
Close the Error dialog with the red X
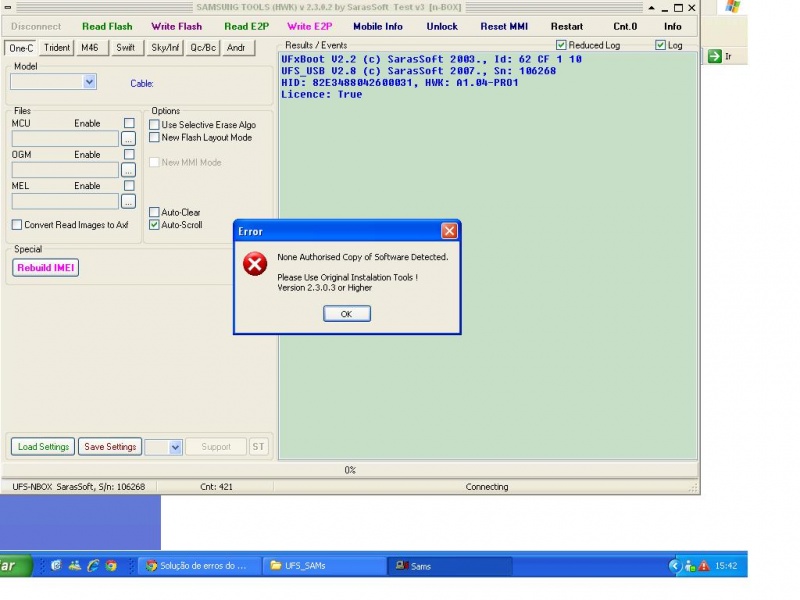(449, 231)
